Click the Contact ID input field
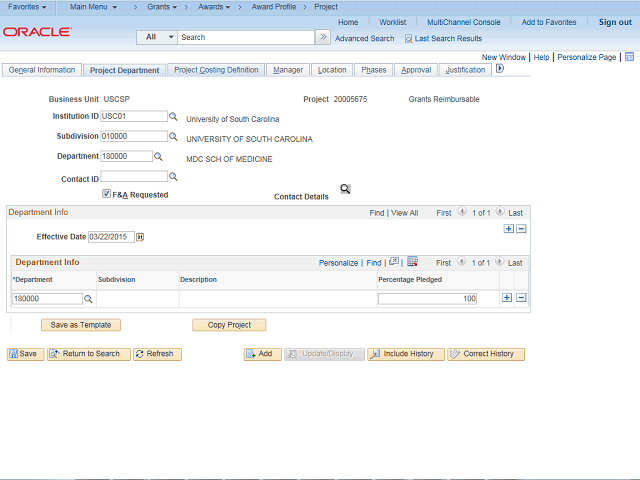This screenshot has height=480, width=640. (134, 176)
